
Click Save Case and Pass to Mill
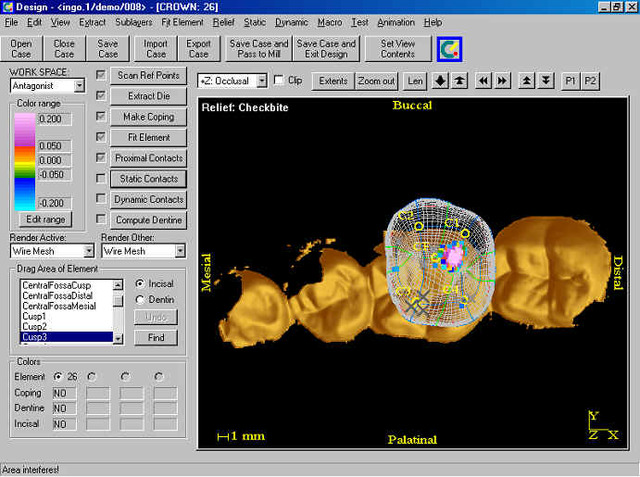point(259,49)
